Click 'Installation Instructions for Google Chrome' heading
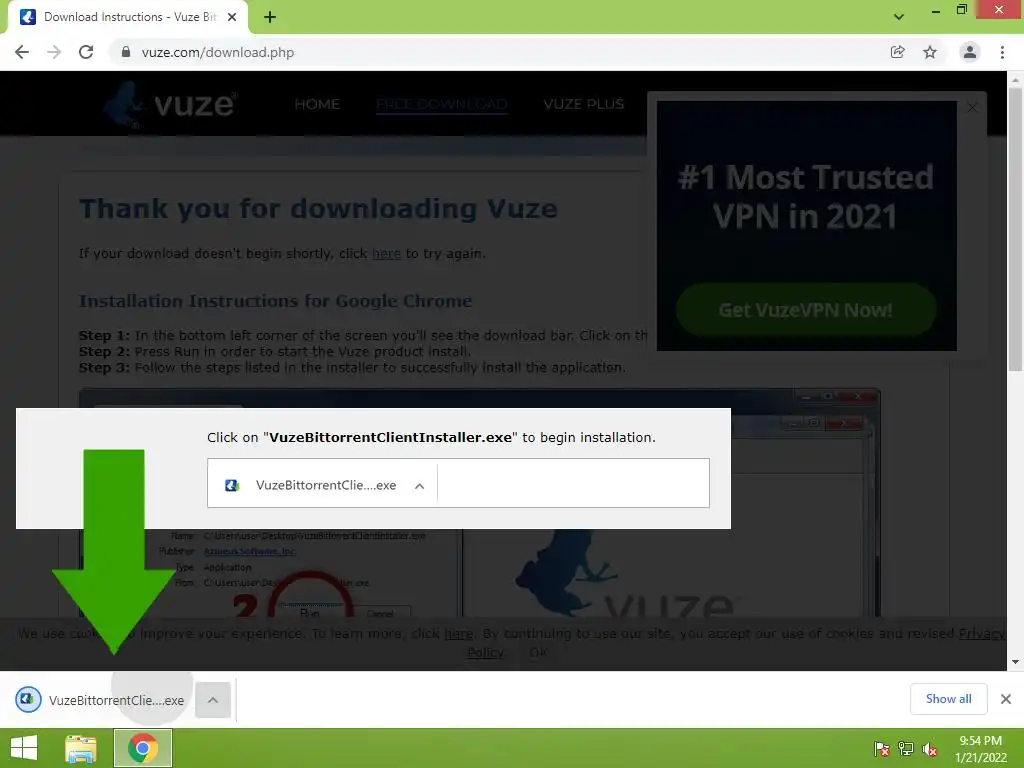 (275, 301)
